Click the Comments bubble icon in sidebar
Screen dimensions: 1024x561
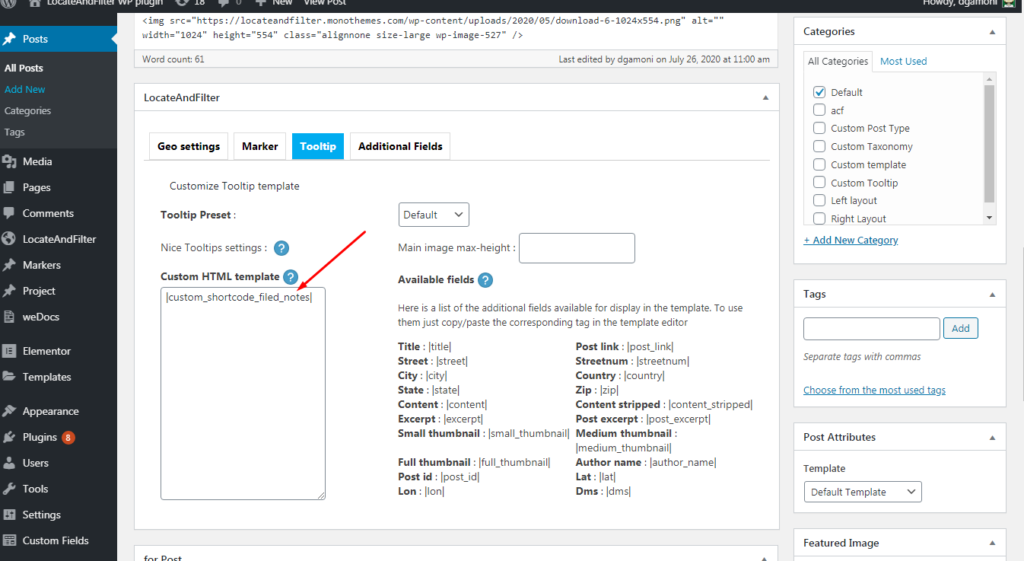coord(9,214)
